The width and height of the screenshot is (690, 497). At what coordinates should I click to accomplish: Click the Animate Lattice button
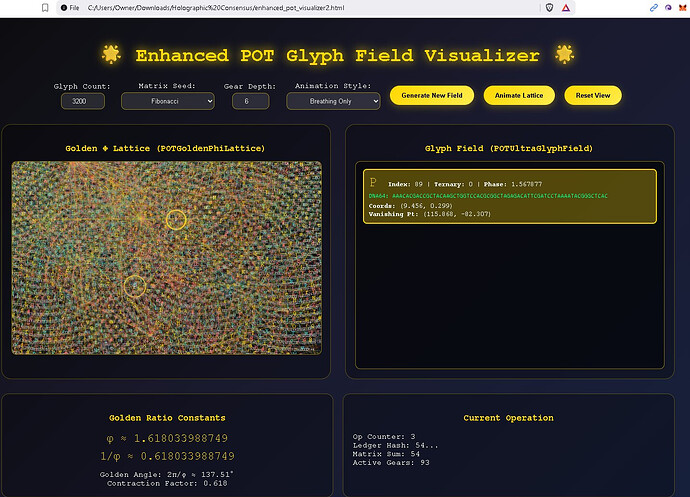[518, 95]
